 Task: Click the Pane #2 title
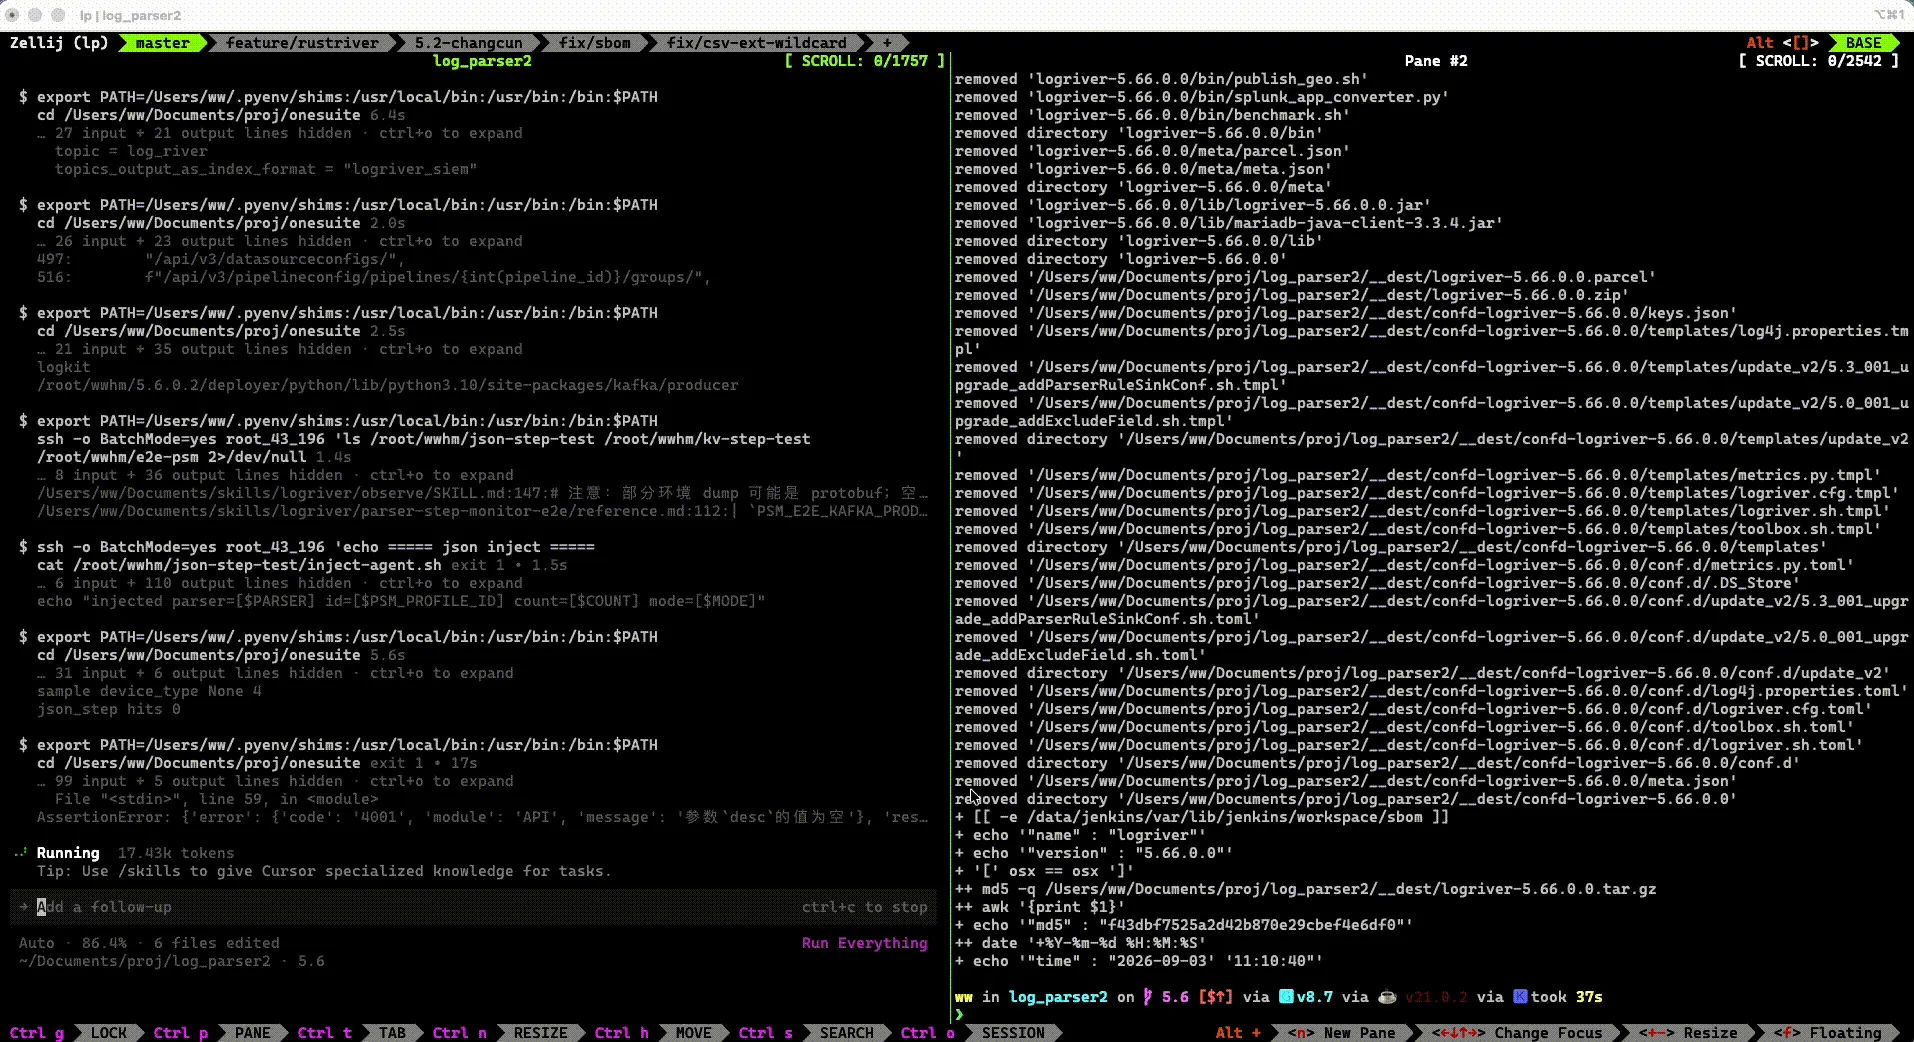point(1435,61)
